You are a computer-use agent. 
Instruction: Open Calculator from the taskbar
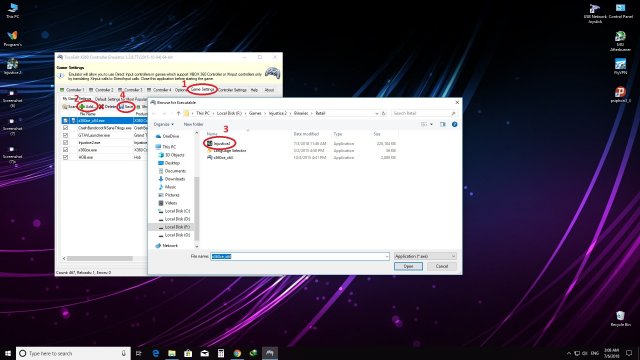(x=221, y=353)
